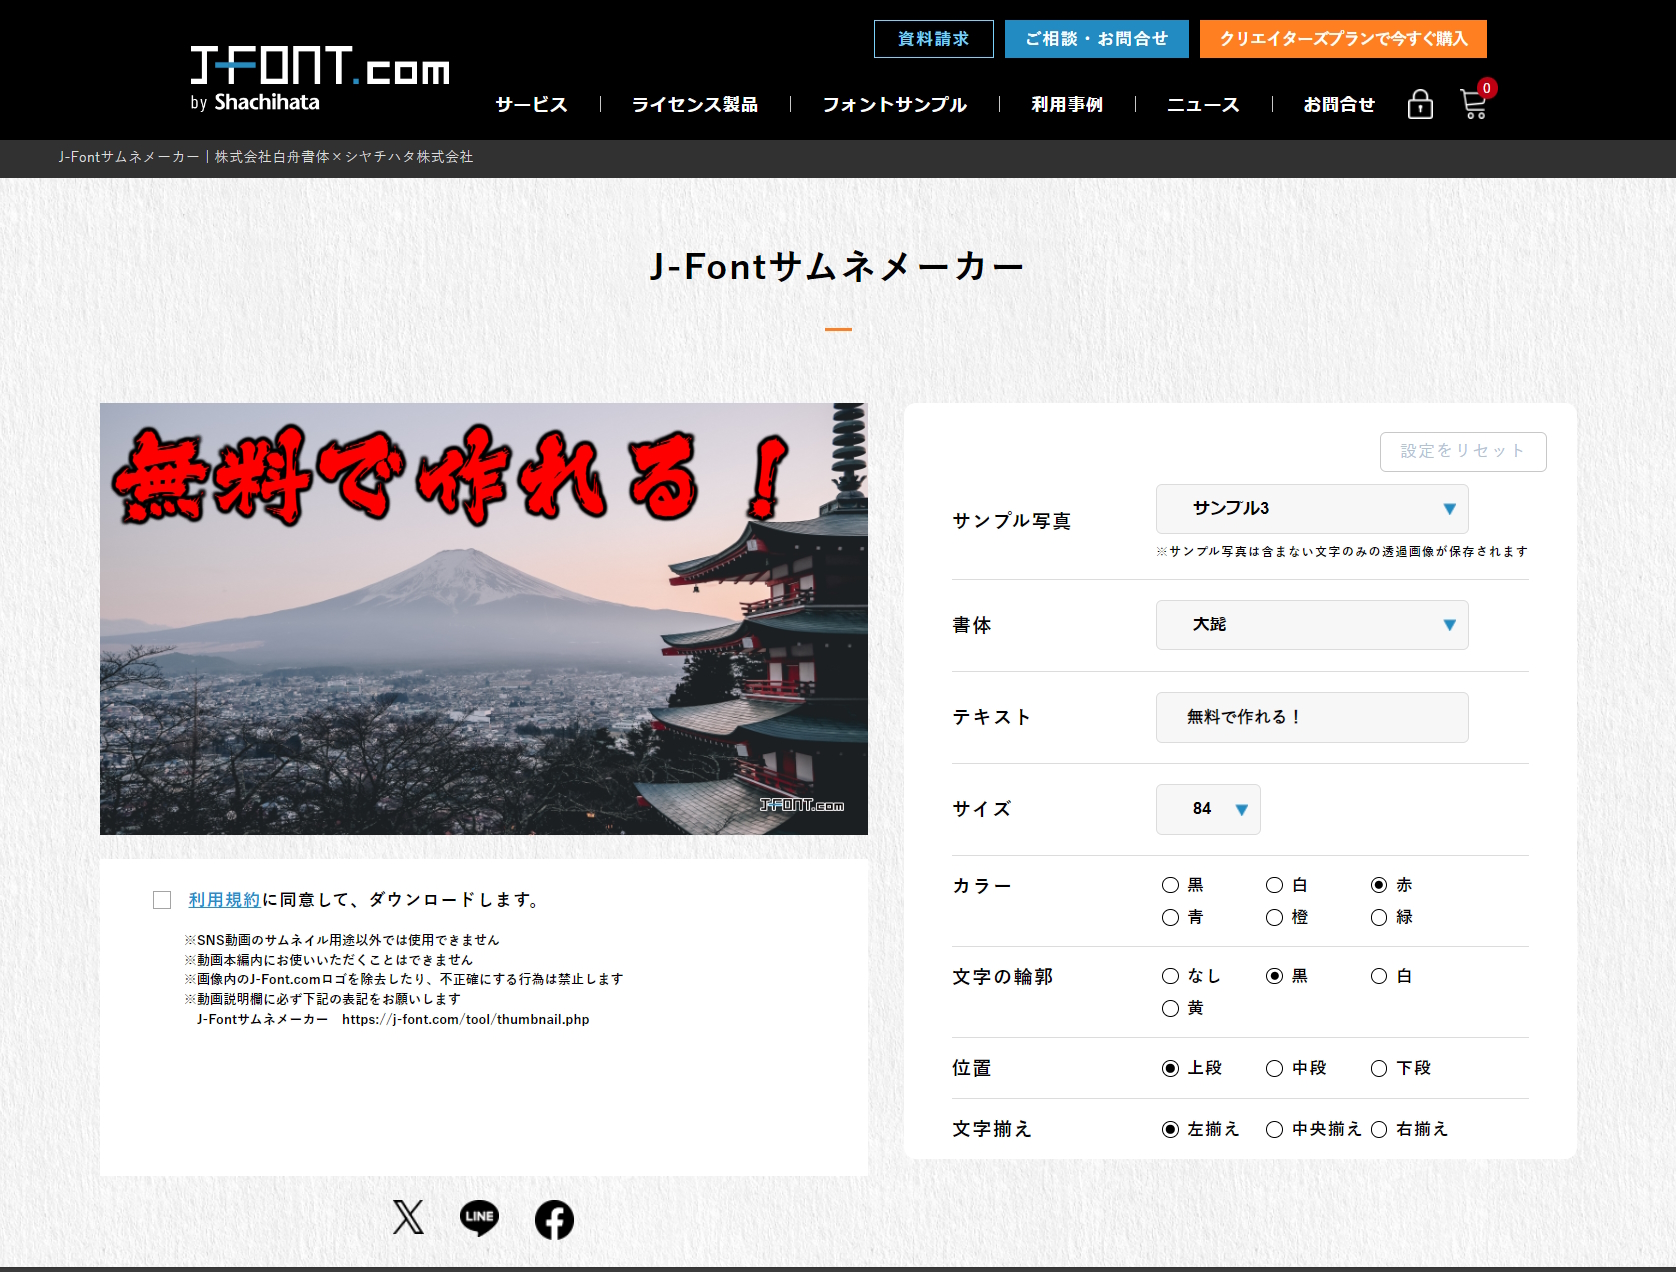Set 文字の輪郭 to 白
This screenshot has height=1272, width=1676.
click(x=1379, y=976)
